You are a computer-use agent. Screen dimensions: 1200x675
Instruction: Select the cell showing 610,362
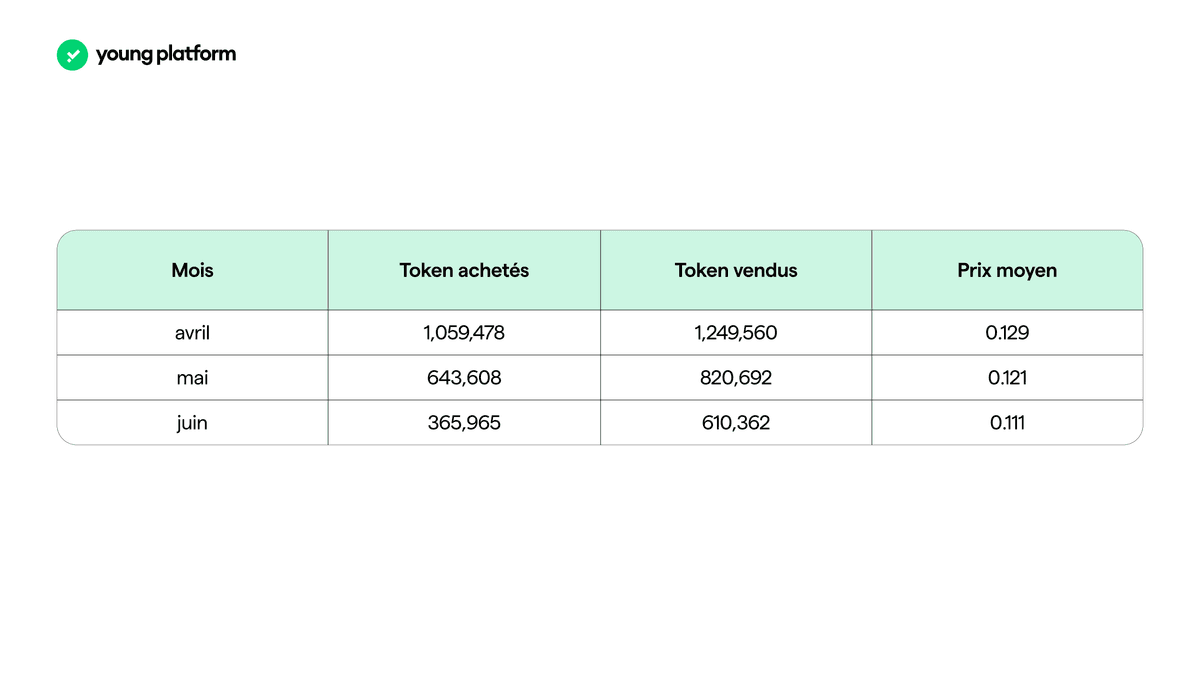coord(736,423)
